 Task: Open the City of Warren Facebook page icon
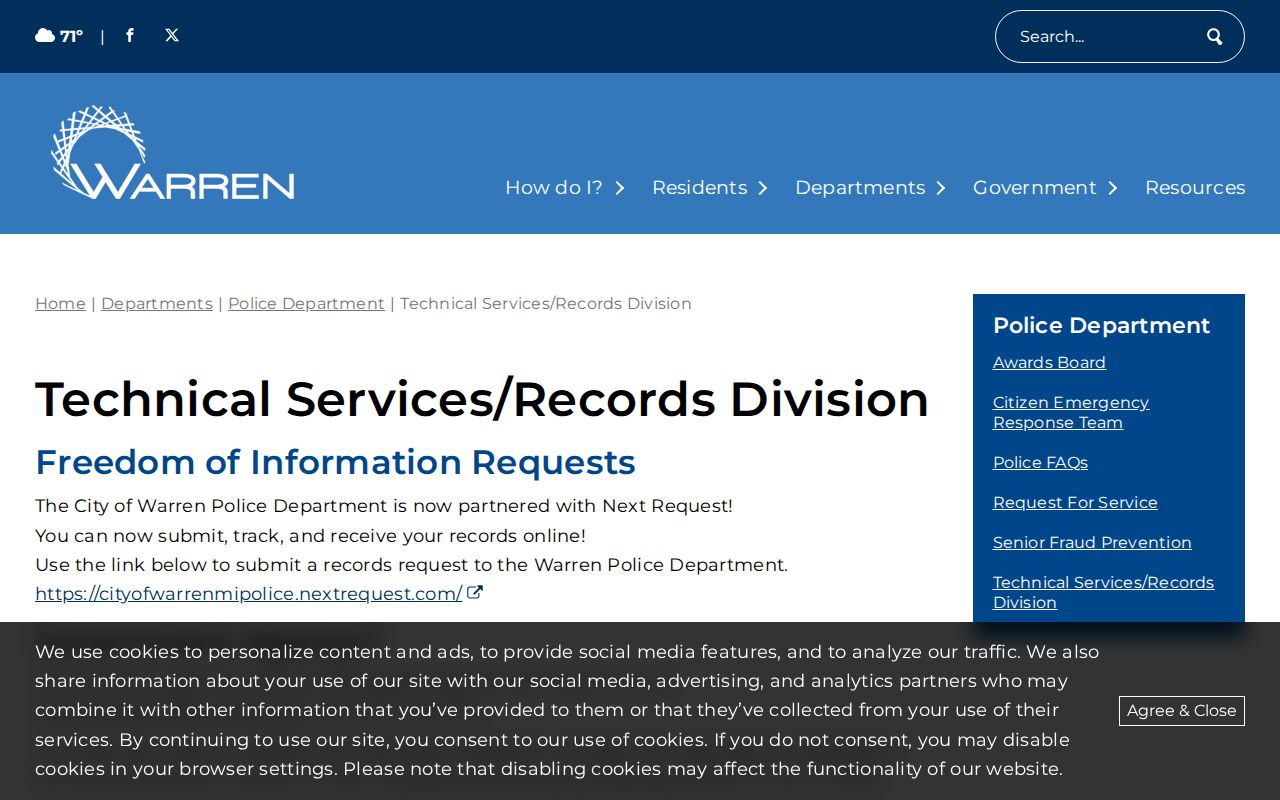click(x=130, y=36)
